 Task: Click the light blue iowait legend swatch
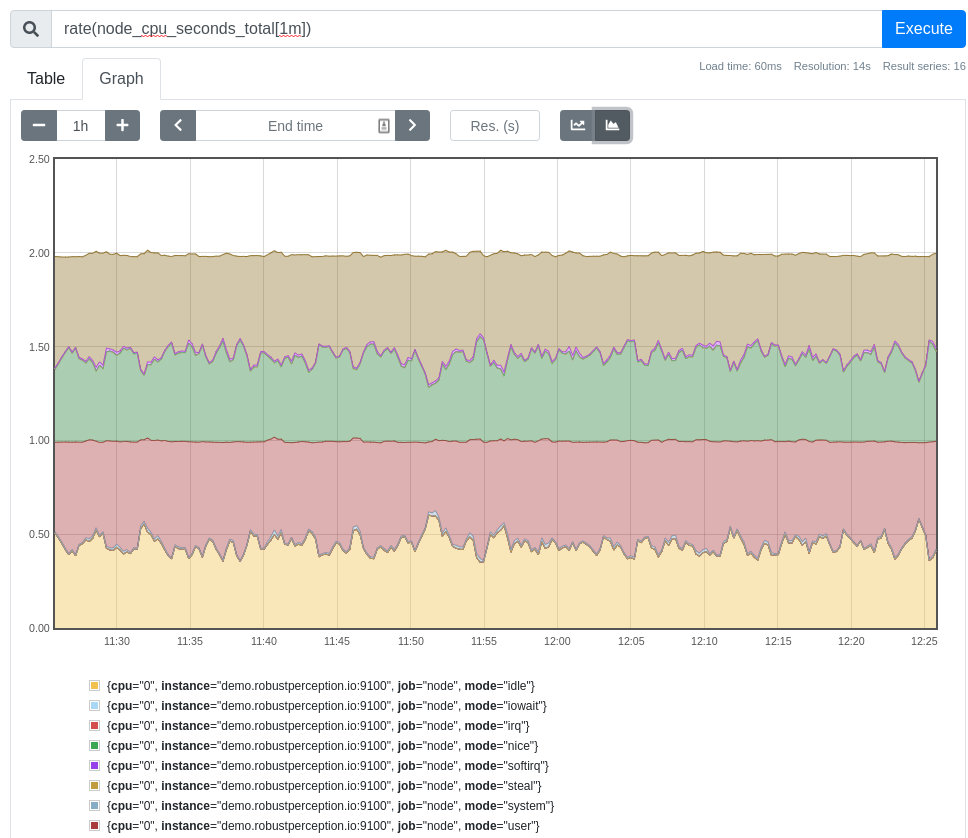pos(94,705)
